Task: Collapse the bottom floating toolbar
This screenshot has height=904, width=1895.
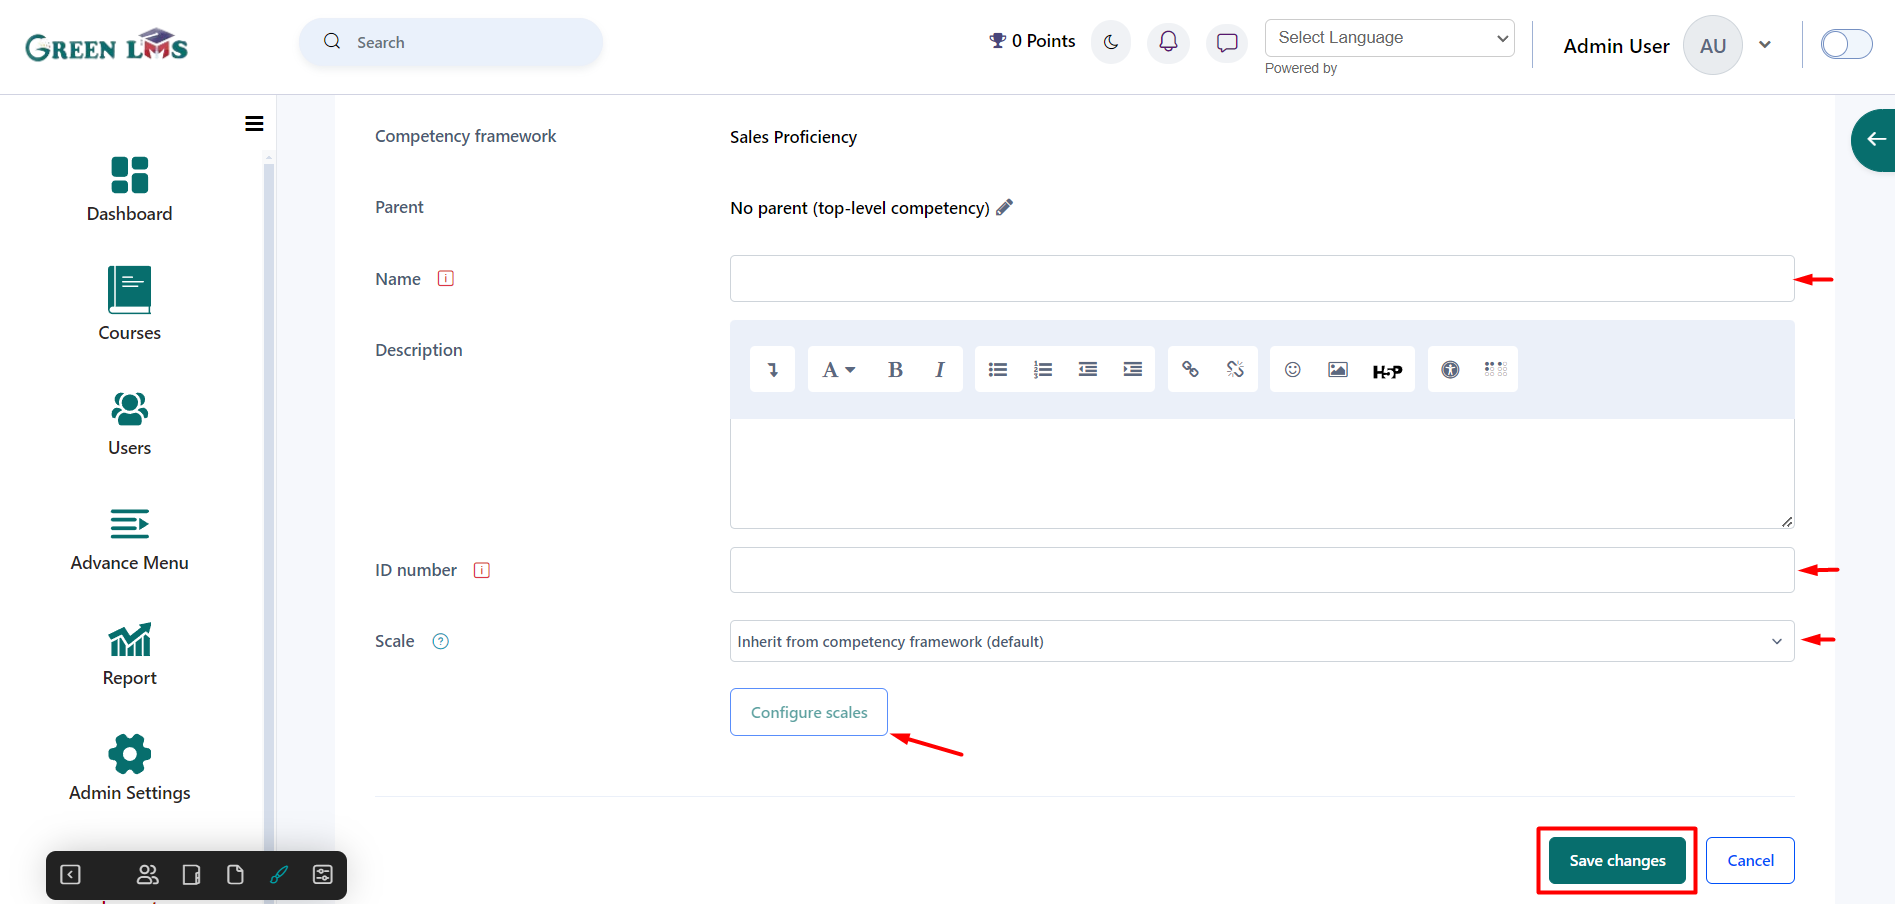Action: 71,875
